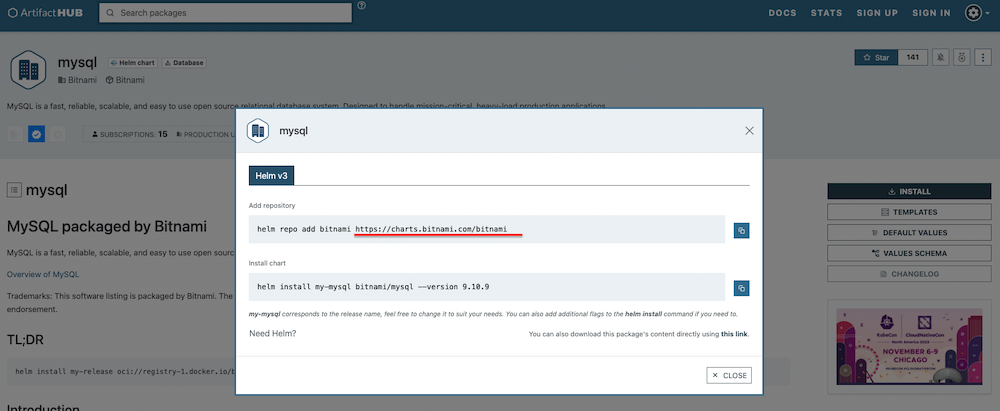1000x411 pixels.
Task: Click the helm repo add command text
Action: (x=383, y=229)
